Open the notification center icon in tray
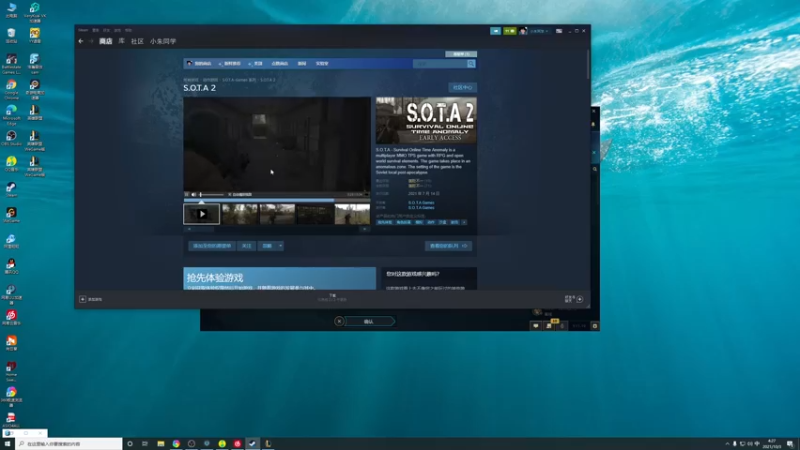The width and height of the screenshot is (800, 450). (790, 444)
